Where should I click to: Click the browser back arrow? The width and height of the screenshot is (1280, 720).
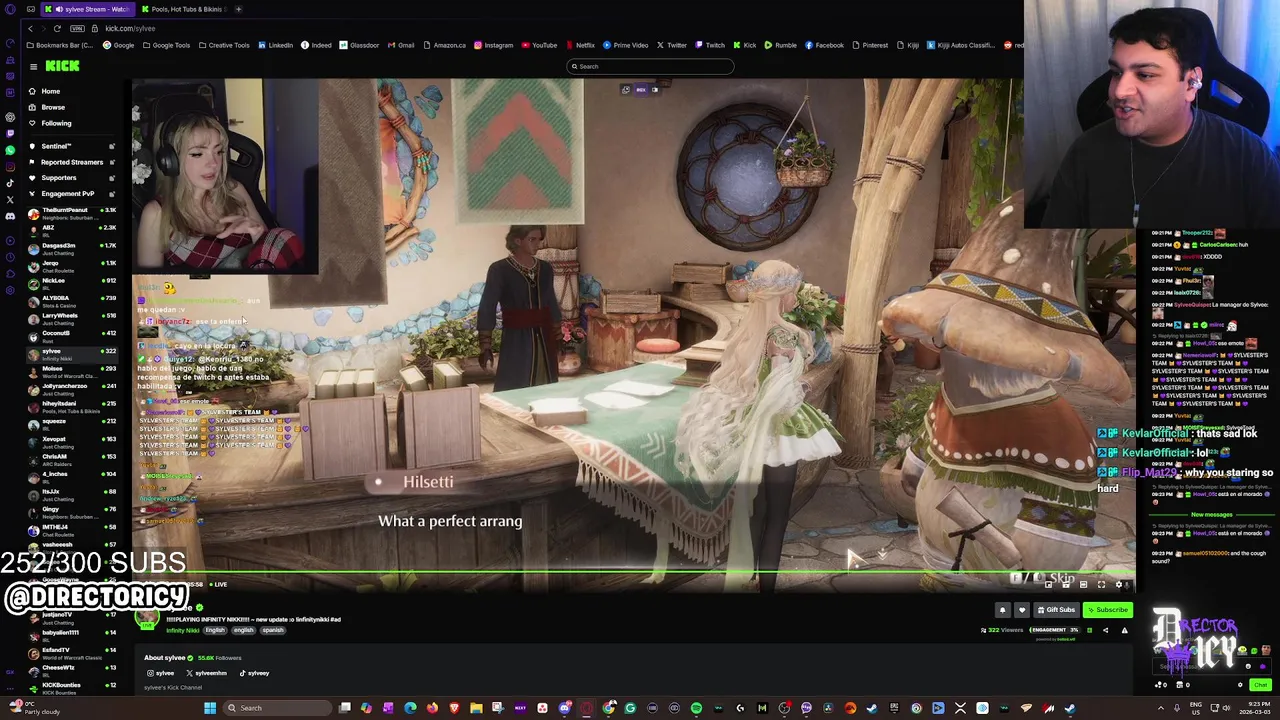30,28
